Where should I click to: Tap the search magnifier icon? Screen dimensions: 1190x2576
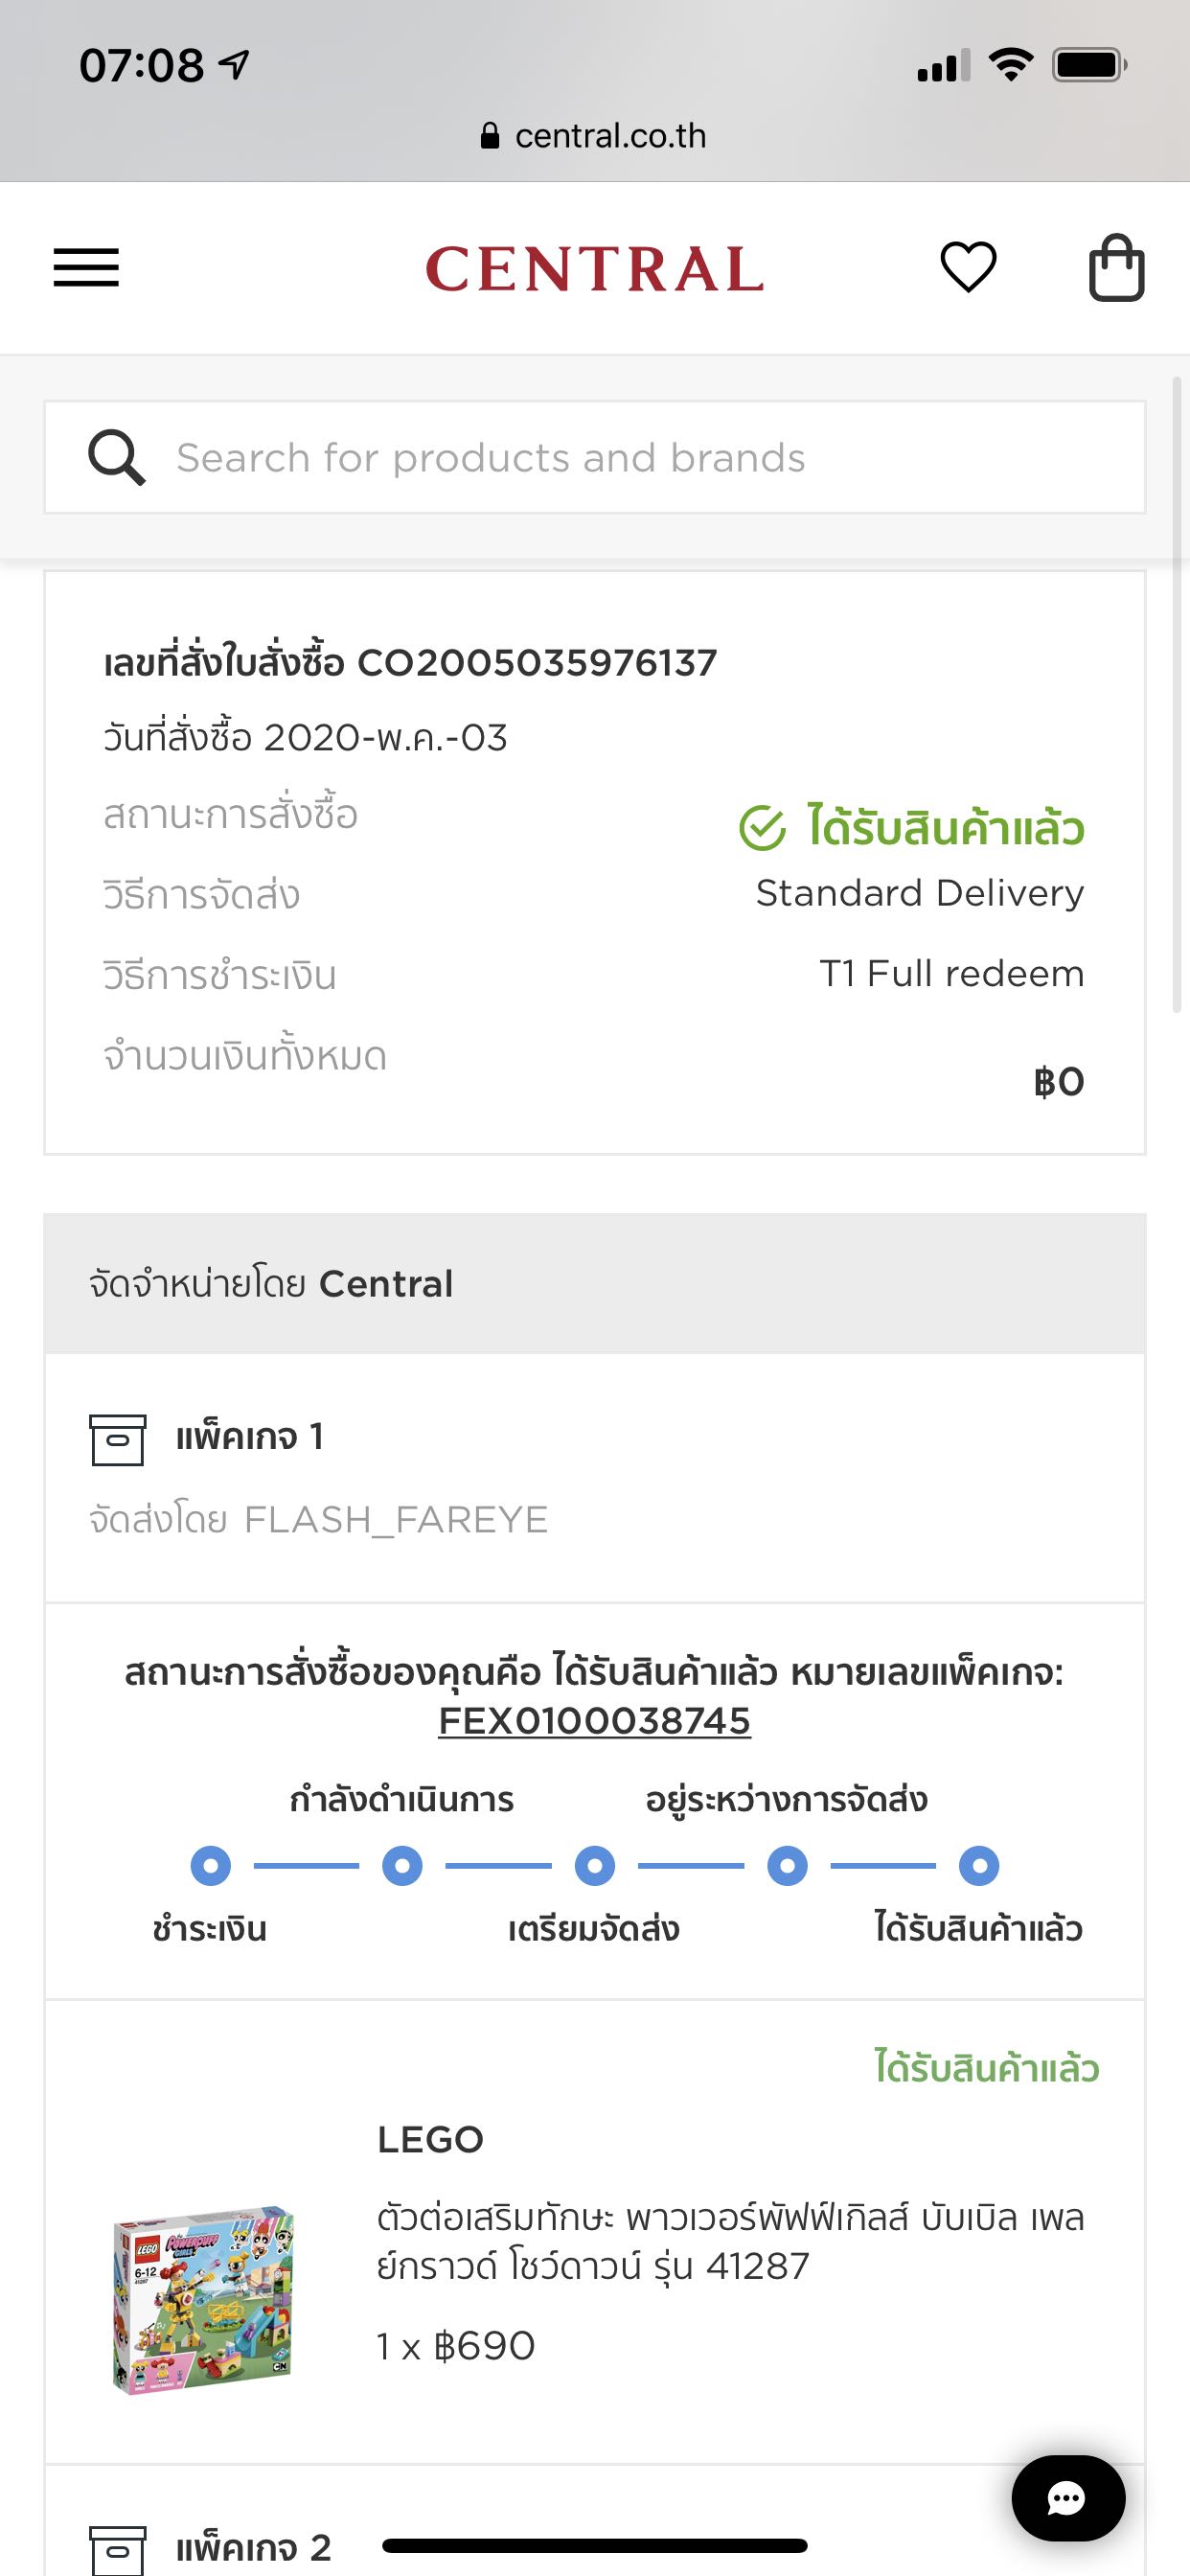[x=117, y=458]
